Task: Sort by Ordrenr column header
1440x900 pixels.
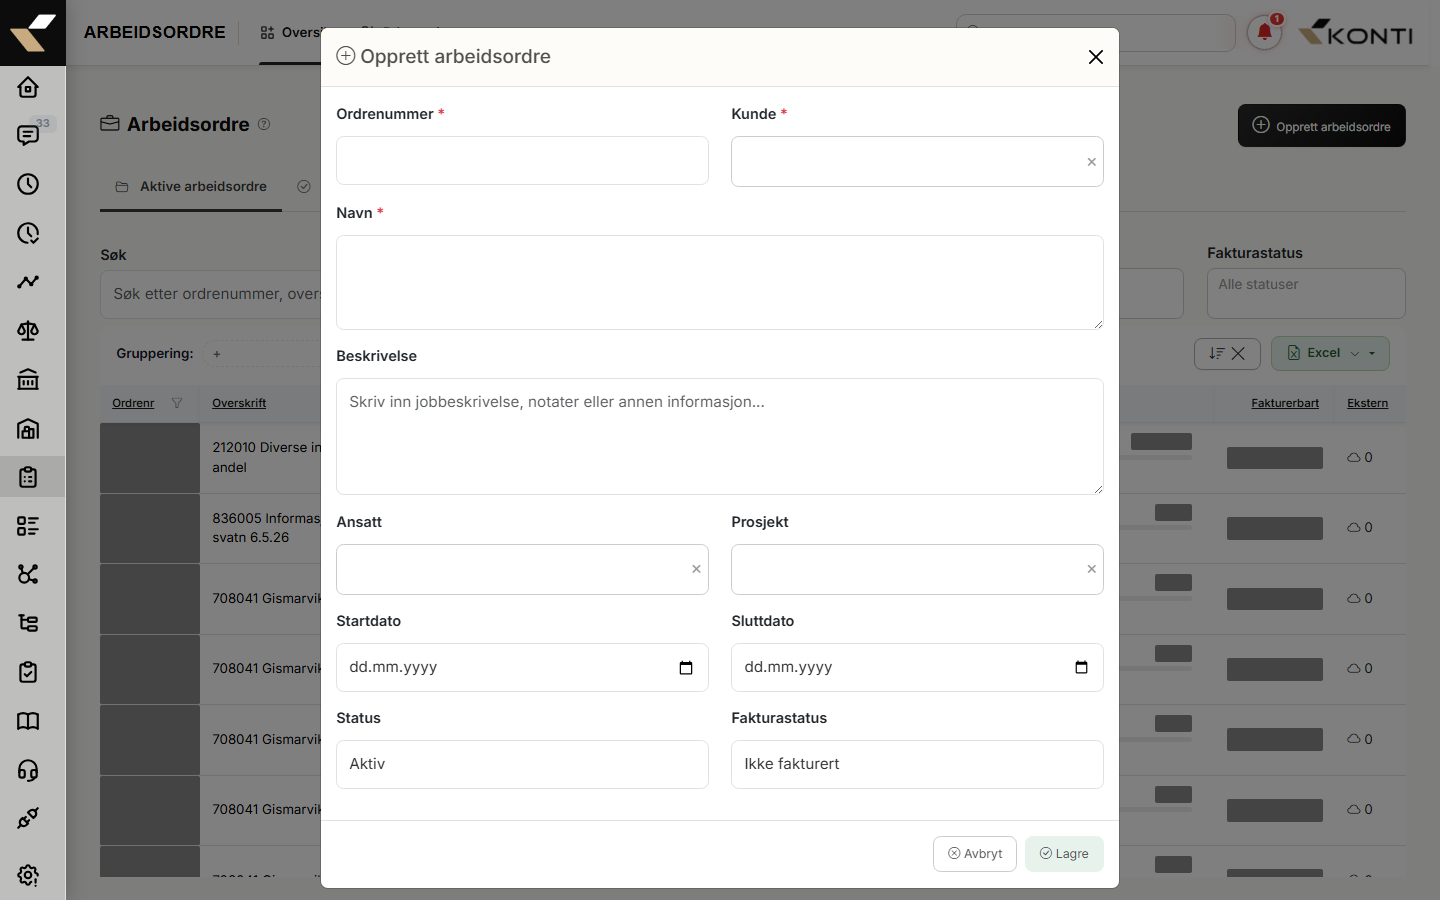Action: pyautogui.click(x=133, y=403)
